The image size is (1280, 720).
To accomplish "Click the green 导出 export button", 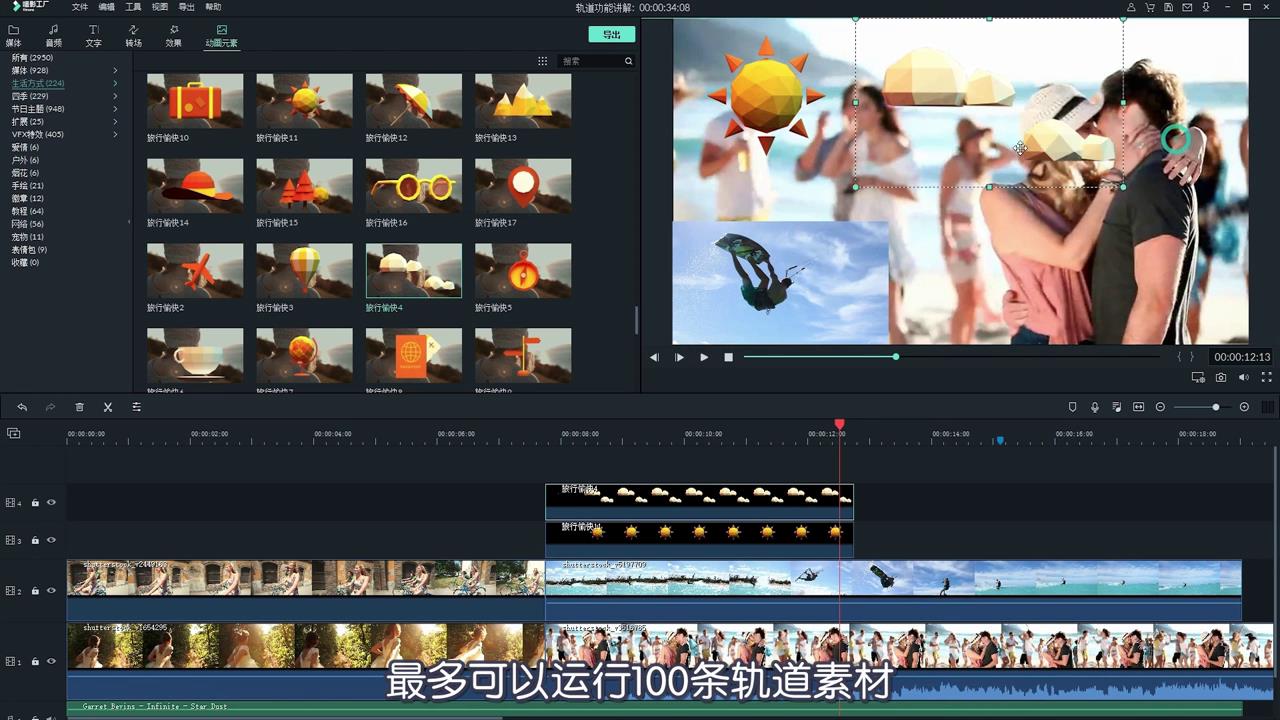I will 611,34.
